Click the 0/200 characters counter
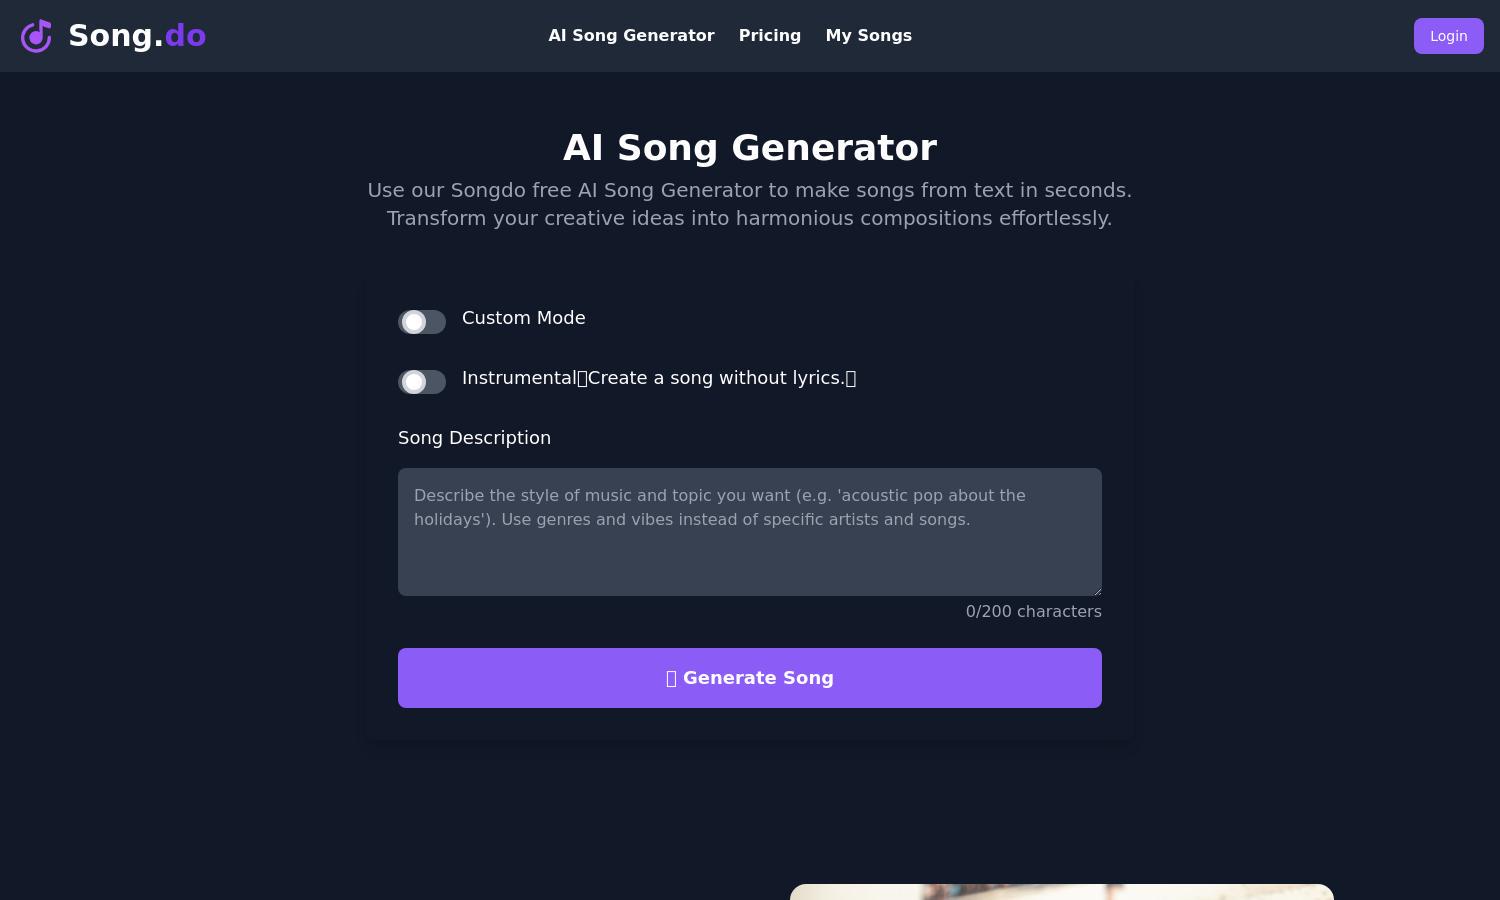This screenshot has width=1500, height=900. [x=1033, y=612]
